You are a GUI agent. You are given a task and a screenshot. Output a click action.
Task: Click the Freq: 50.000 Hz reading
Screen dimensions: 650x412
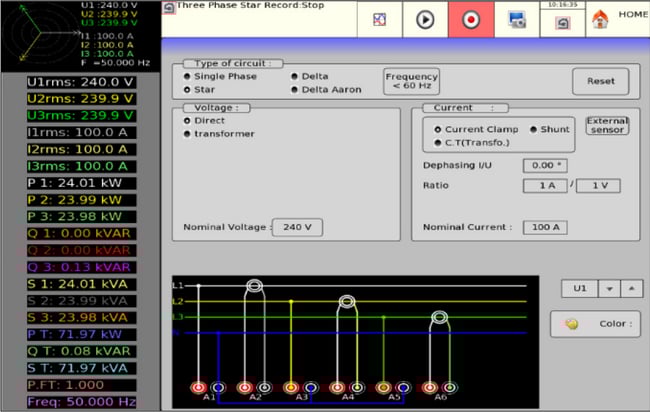pos(81,402)
